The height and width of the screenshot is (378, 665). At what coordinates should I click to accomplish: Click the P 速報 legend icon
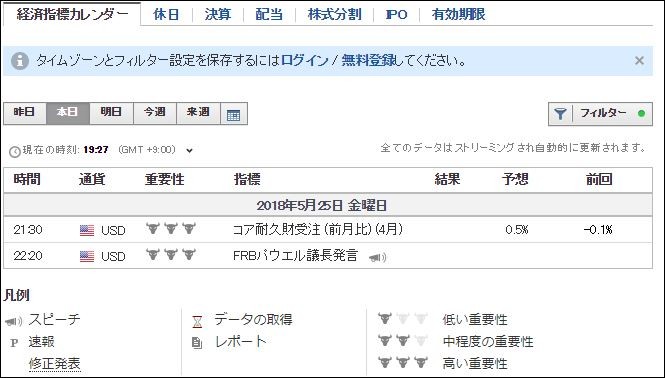pos(14,343)
